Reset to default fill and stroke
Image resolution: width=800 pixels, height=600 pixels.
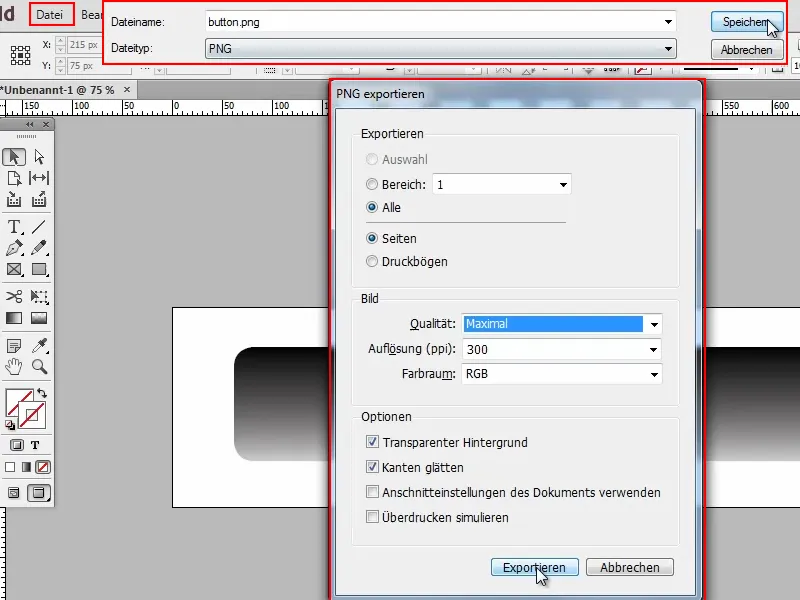click(x=10, y=425)
